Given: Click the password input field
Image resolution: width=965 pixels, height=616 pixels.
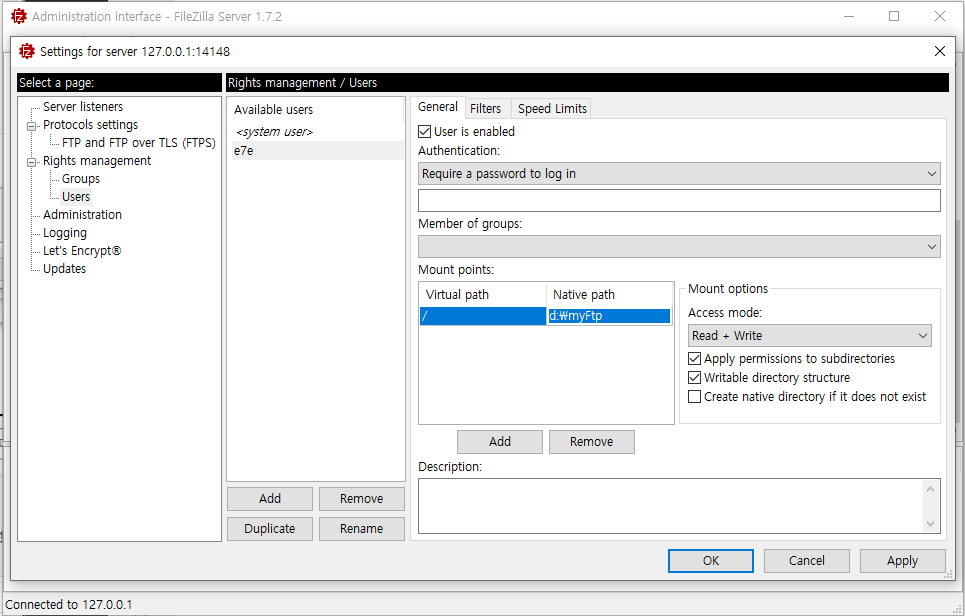Looking at the screenshot, I should click(x=679, y=201).
